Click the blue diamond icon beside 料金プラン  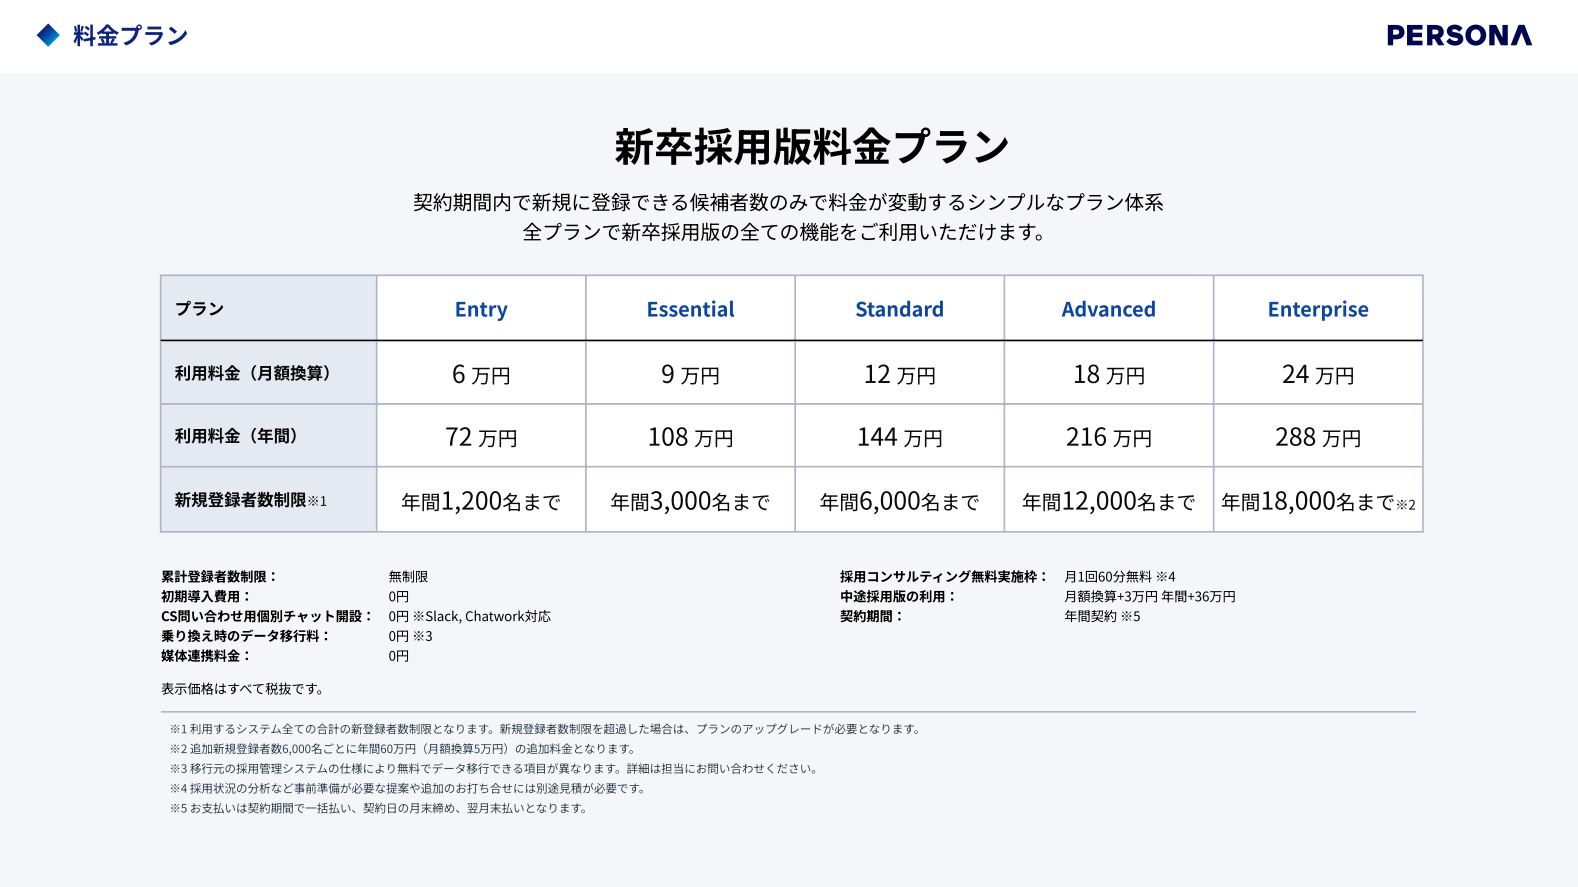(48, 36)
